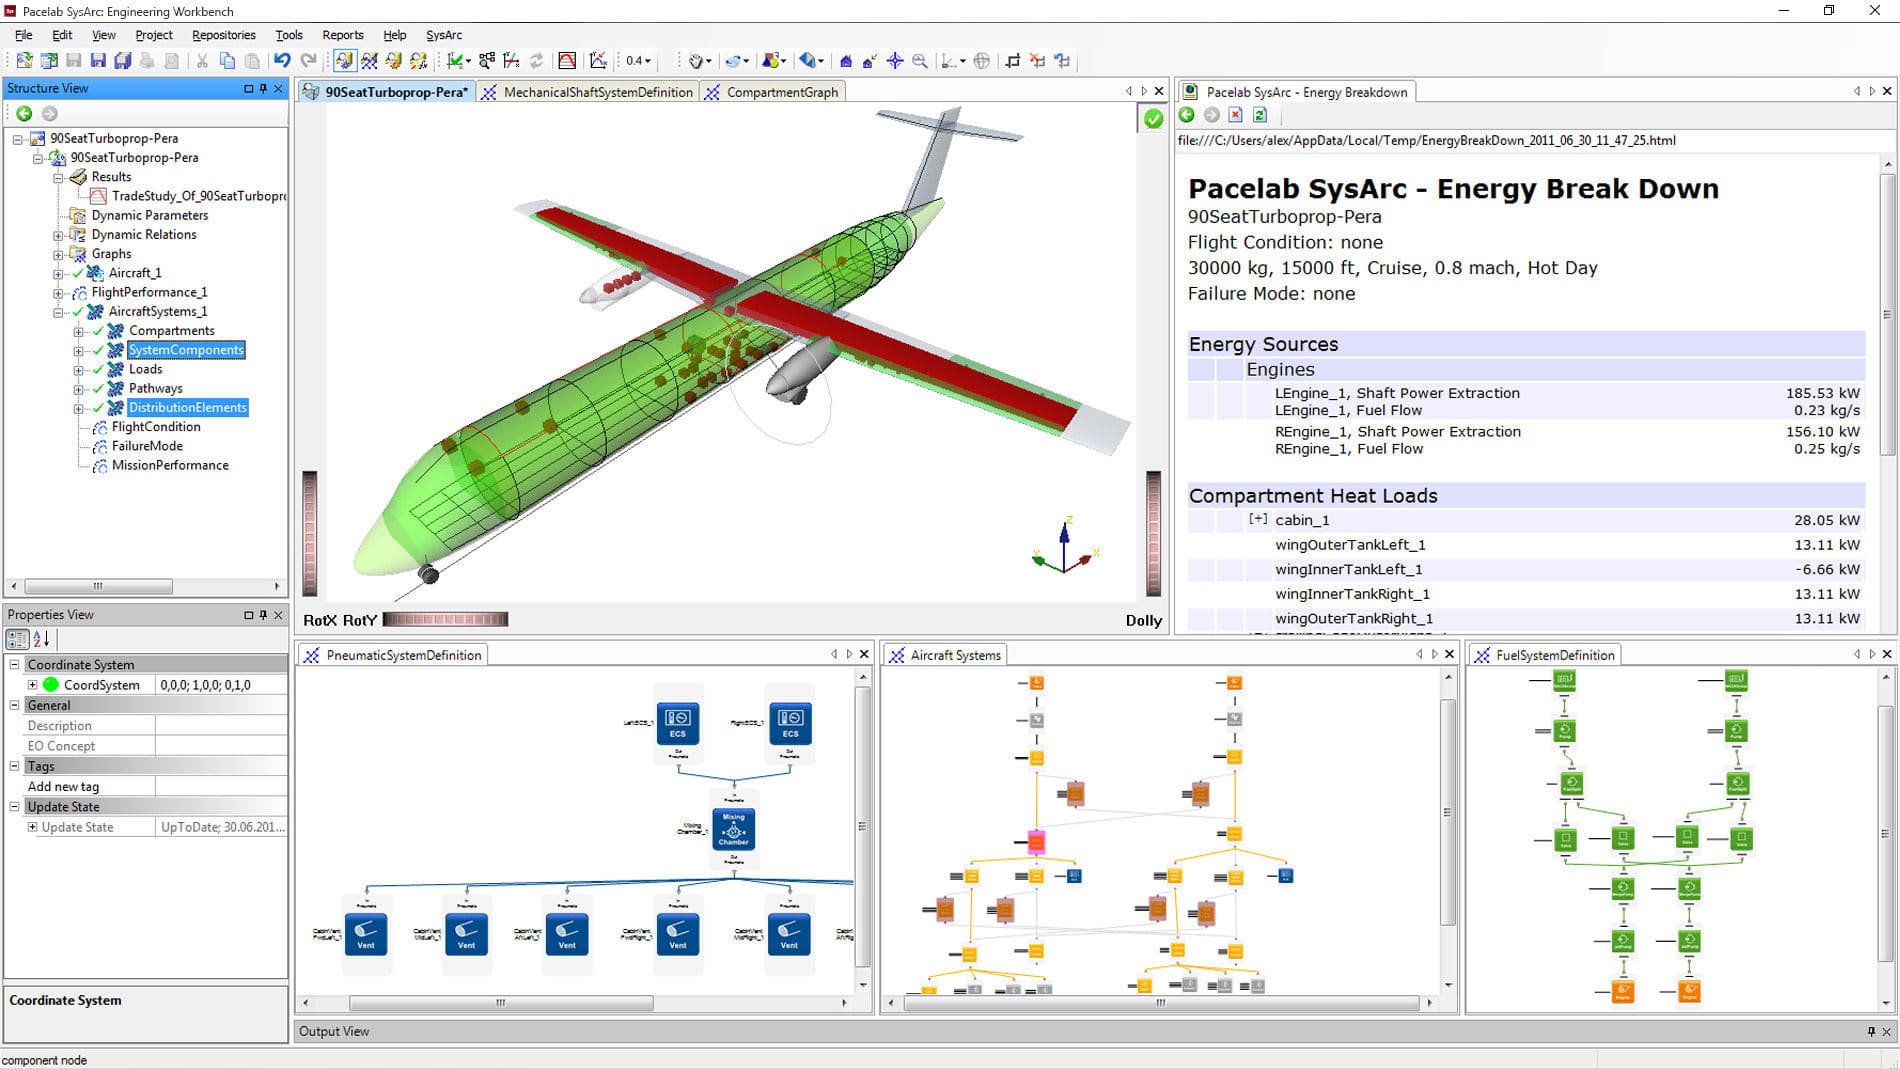1900x1069 pixels.
Task: Click the fit-all navigation icon in toolbar
Action: point(895,61)
